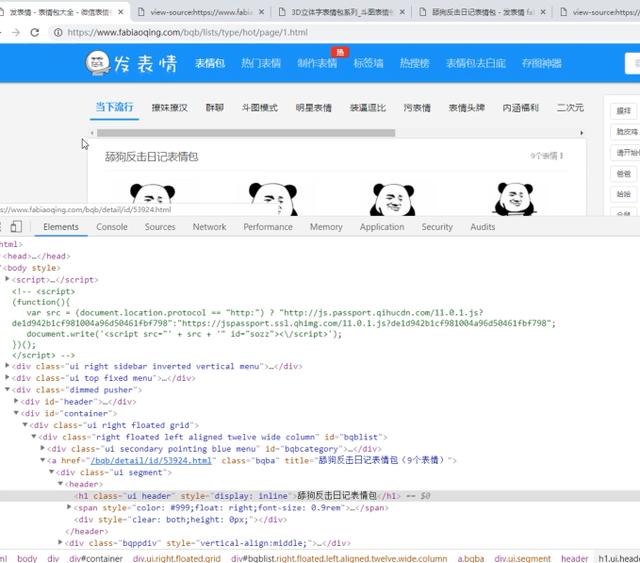This screenshot has width=640, height=563.
Task: Click the site search box in header
Action: (x=632, y=63)
